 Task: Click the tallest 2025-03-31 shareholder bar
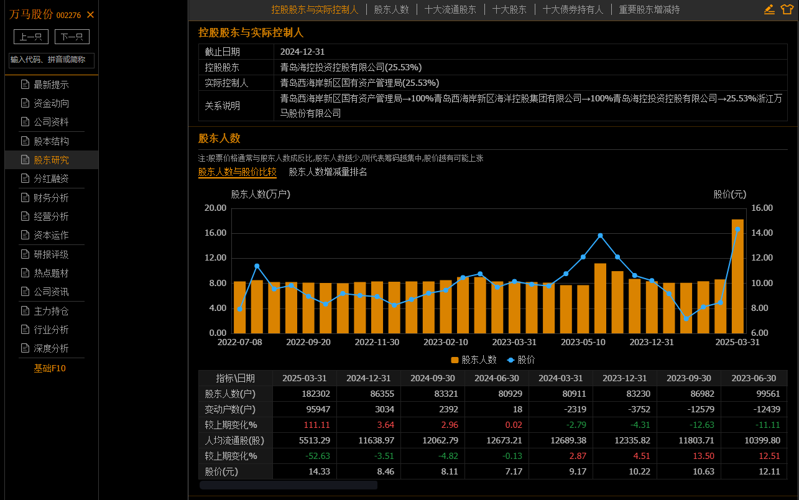pyautogui.click(x=737, y=276)
